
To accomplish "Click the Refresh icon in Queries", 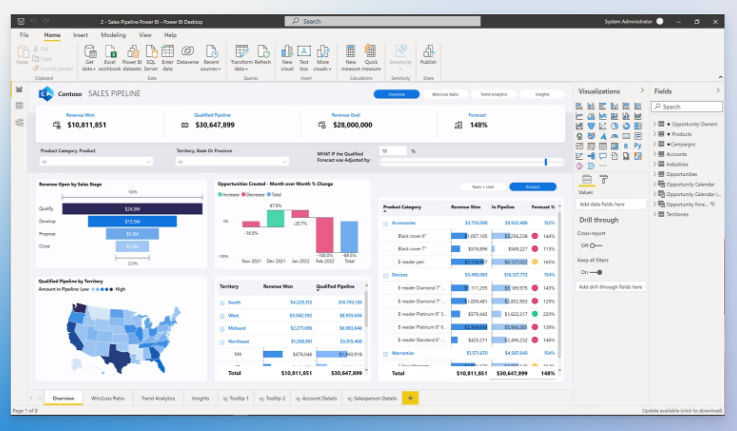I will 263,52.
